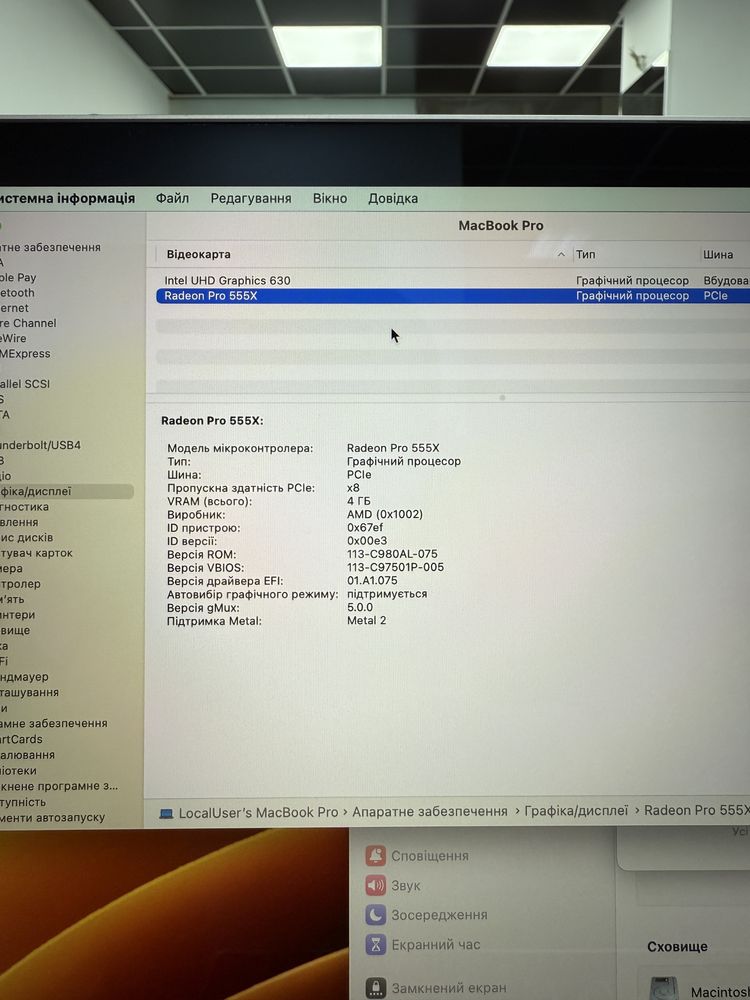Sort by the Шина column header

pyautogui.click(x=717, y=254)
